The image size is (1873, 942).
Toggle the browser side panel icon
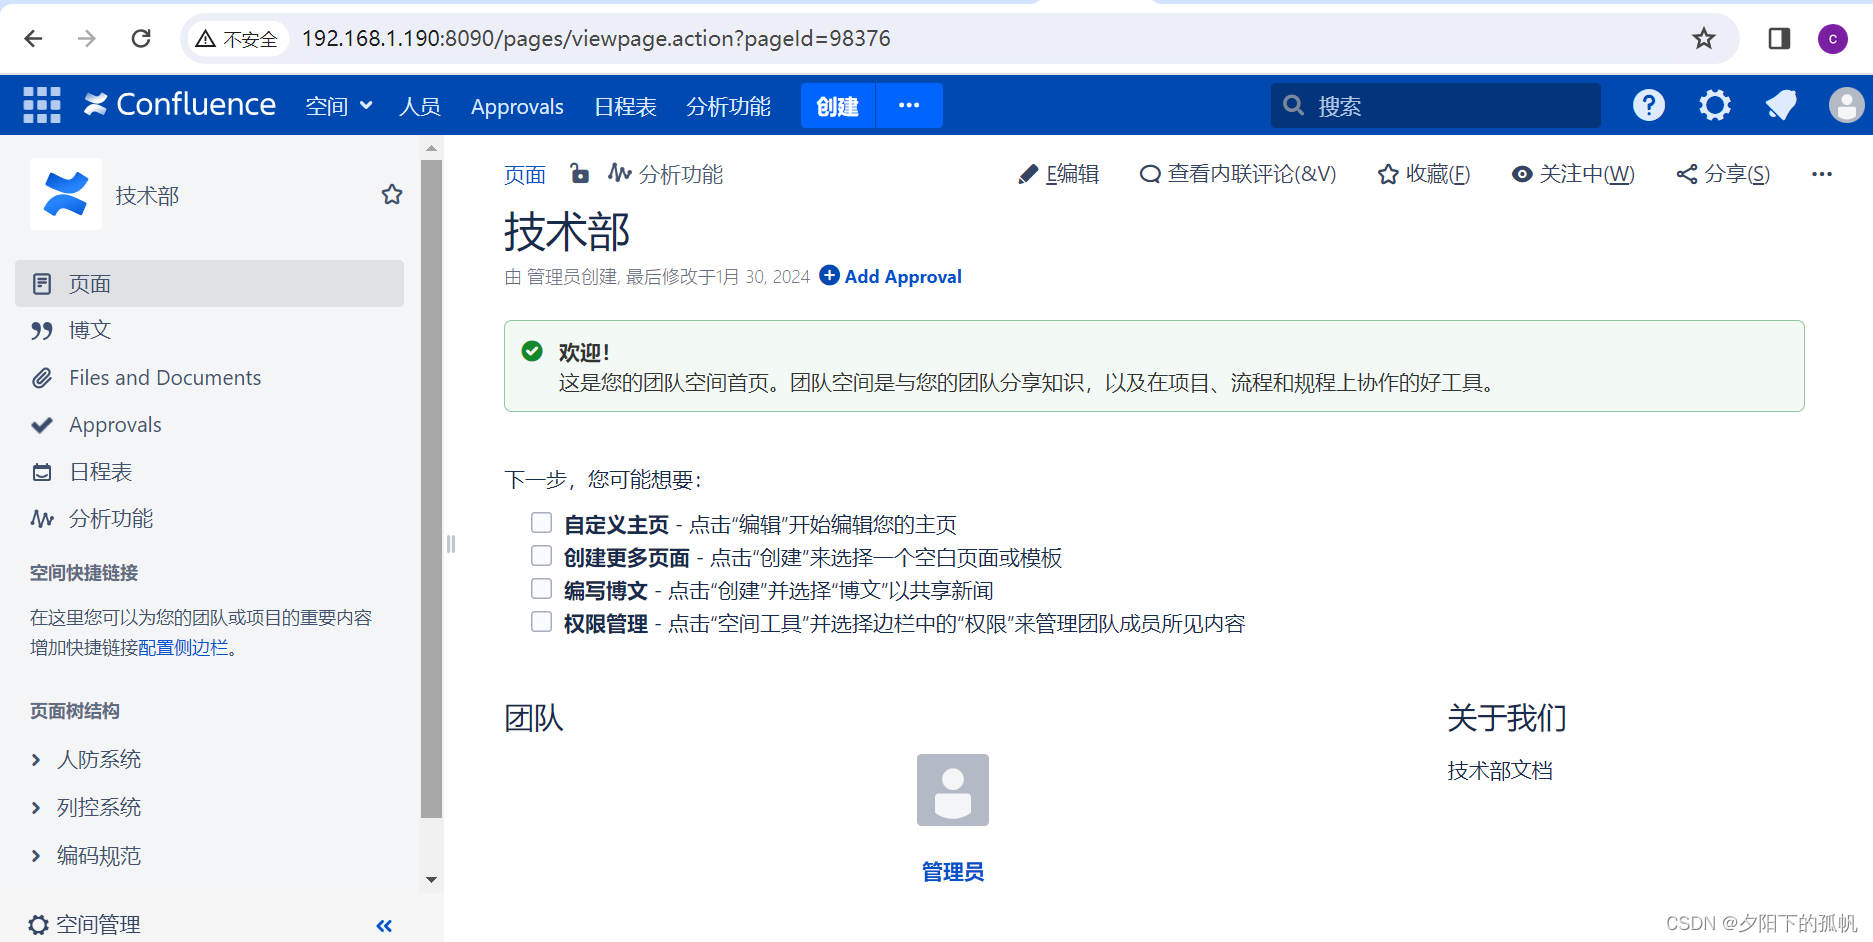[x=1779, y=38]
